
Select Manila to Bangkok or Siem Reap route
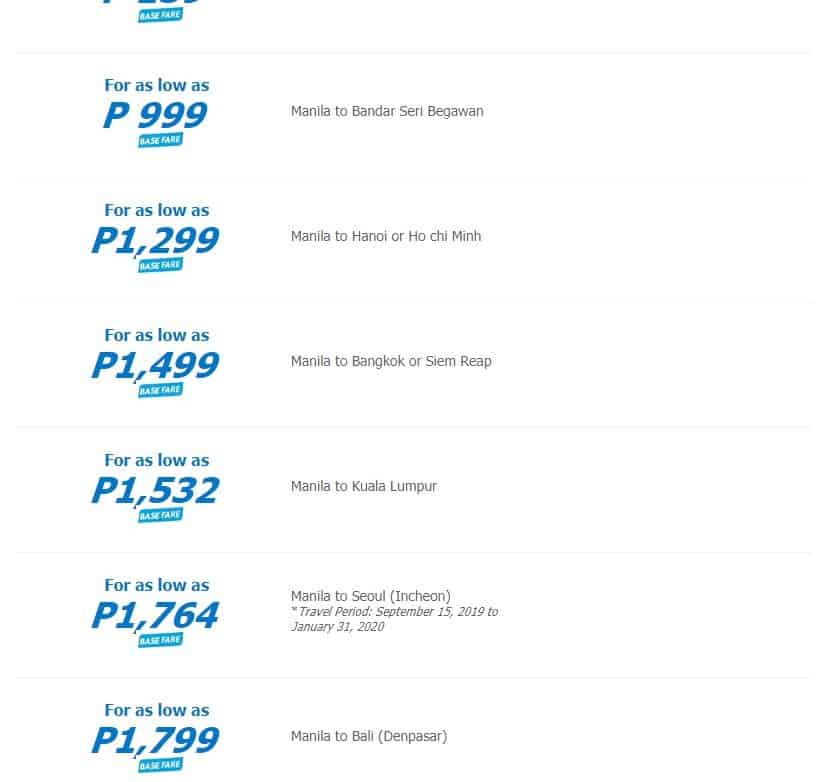pos(391,361)
